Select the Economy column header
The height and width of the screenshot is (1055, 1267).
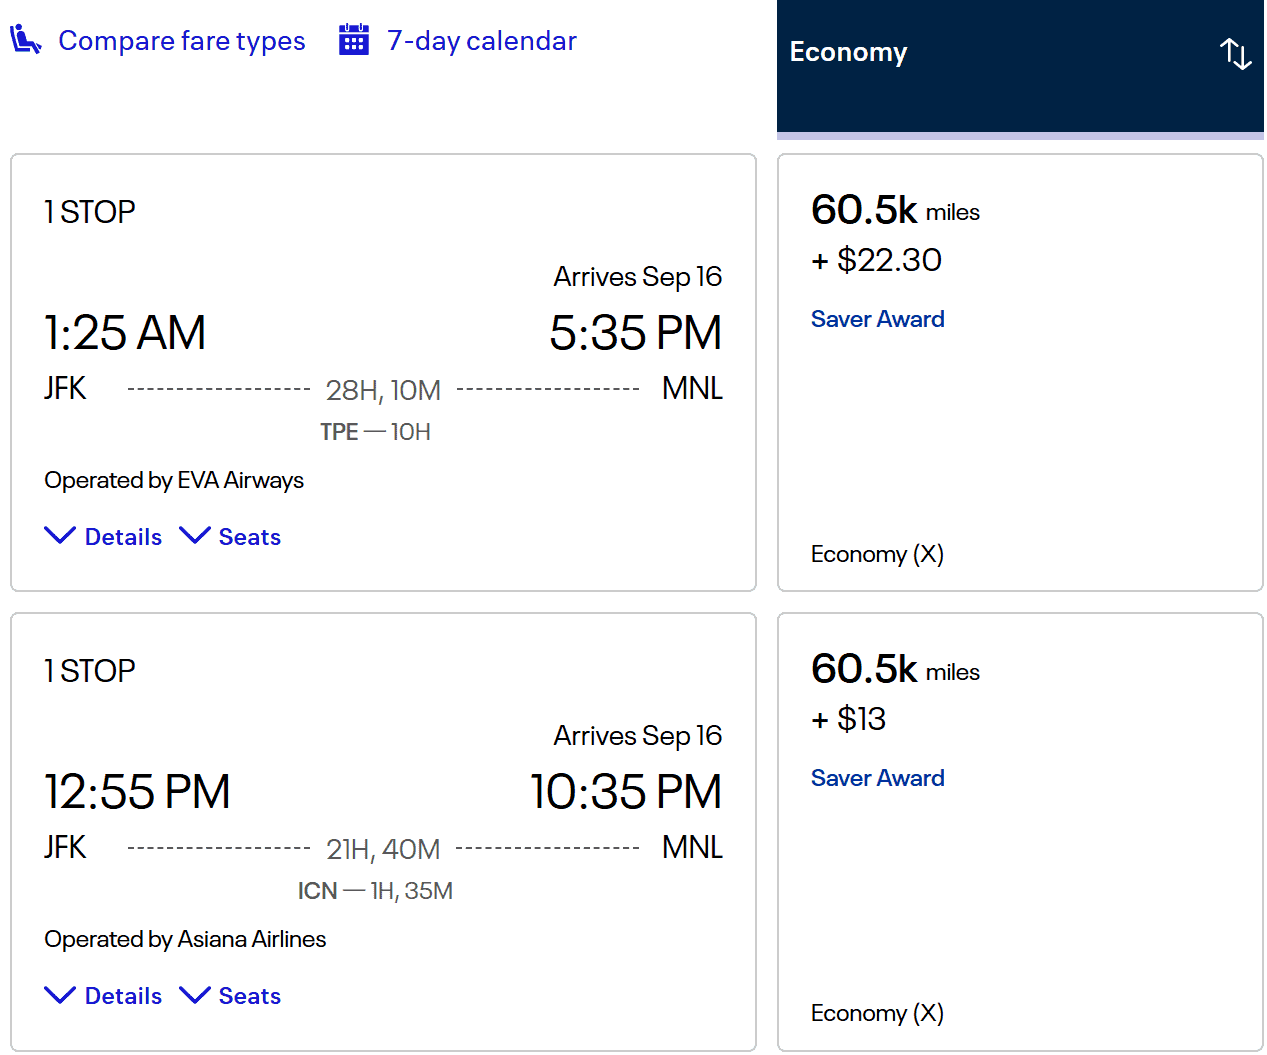click(848, 51)
